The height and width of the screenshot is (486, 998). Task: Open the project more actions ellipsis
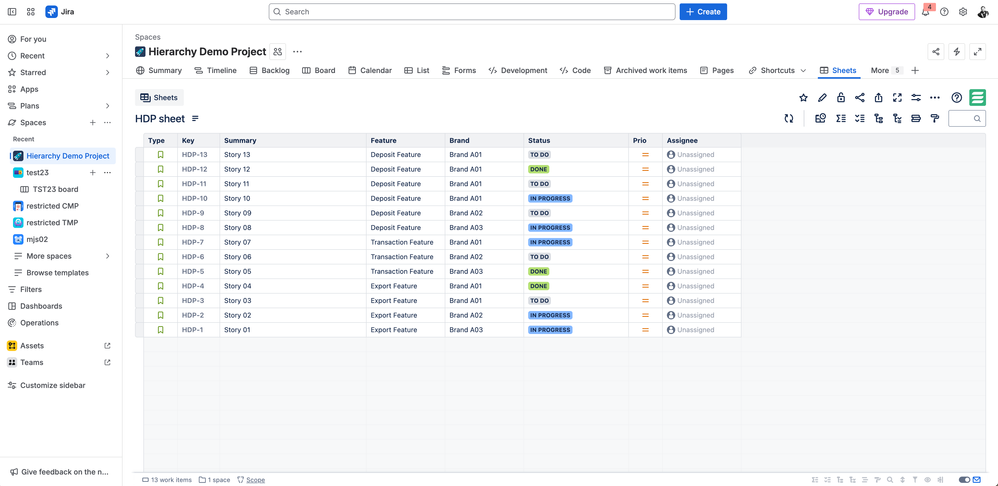[297, 52]
